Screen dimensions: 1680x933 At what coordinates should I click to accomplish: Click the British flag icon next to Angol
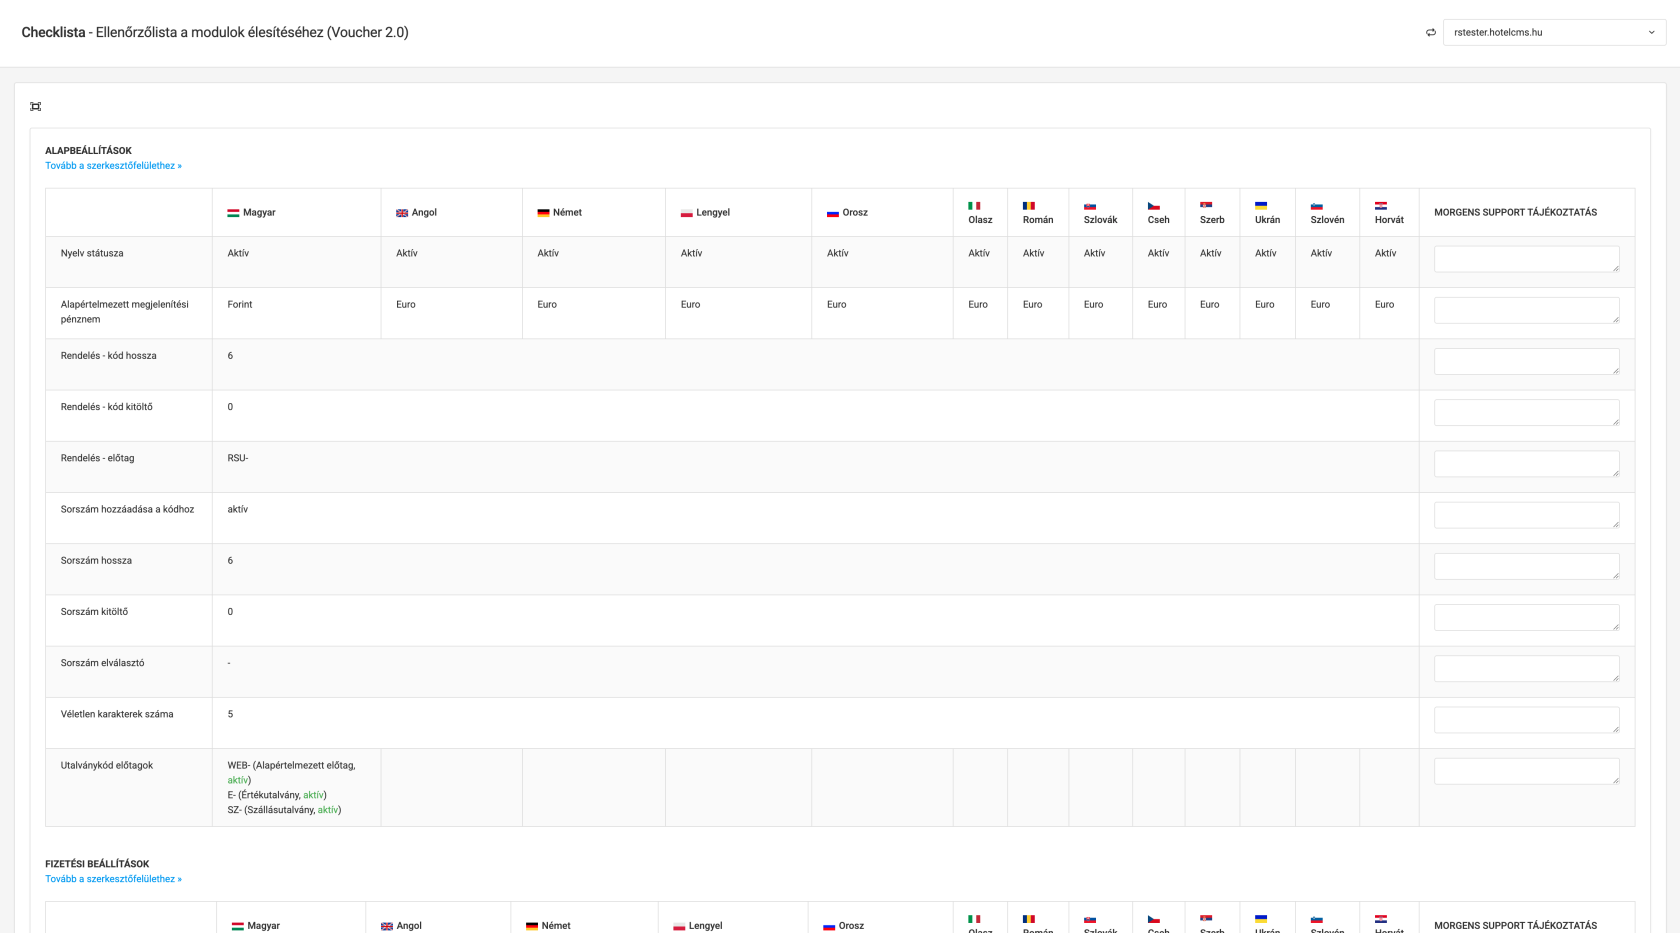[x=402, y=213]
